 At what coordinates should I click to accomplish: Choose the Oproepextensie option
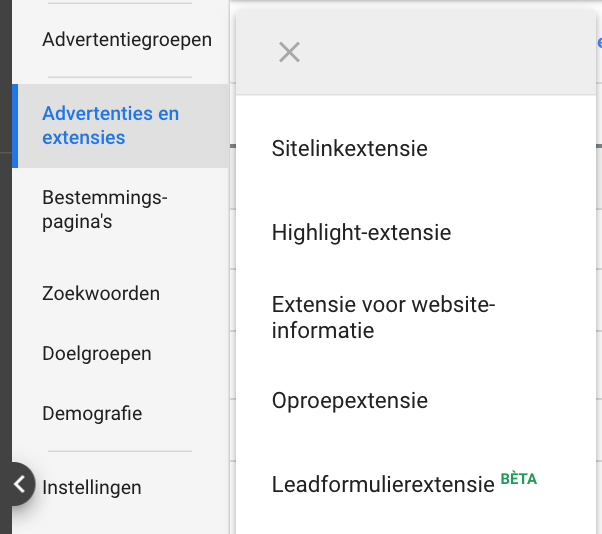coord(349,401)
